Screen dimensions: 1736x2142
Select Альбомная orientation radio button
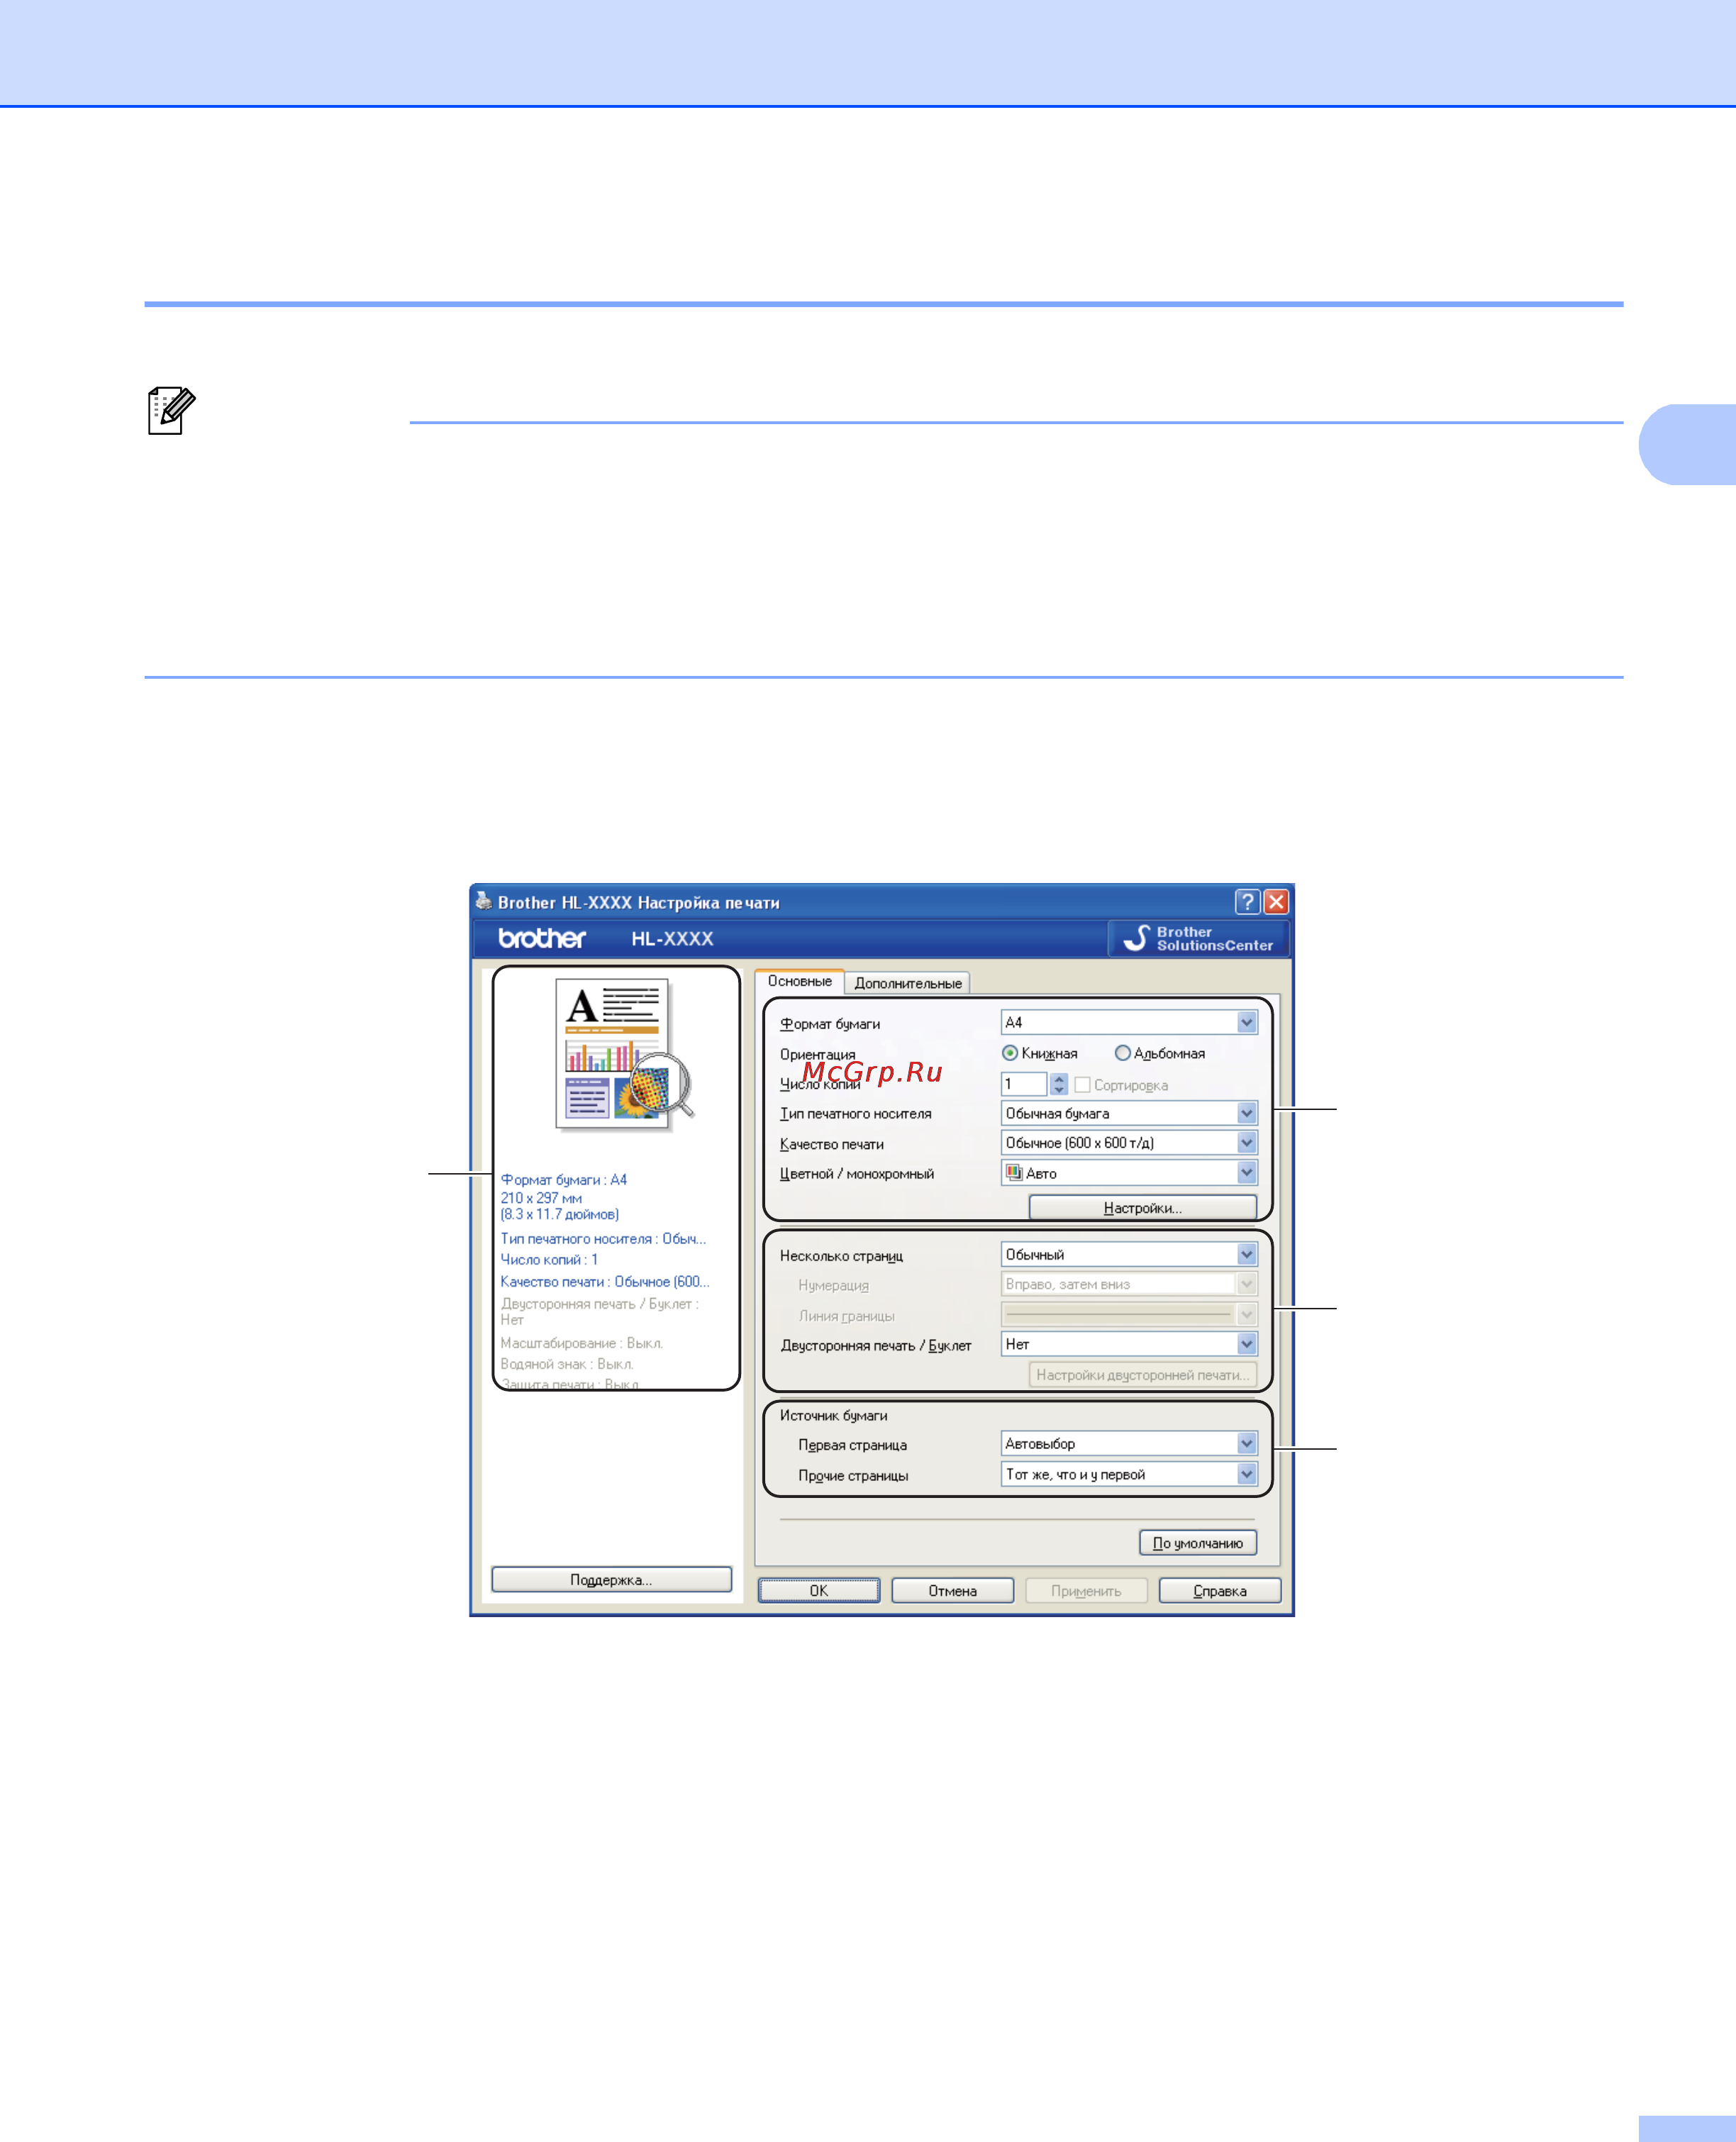pos(1122,1053)
